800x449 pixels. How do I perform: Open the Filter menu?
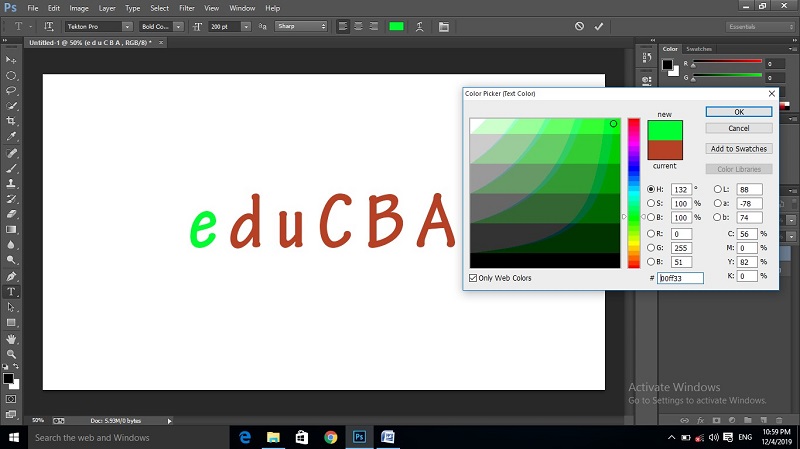187,8
